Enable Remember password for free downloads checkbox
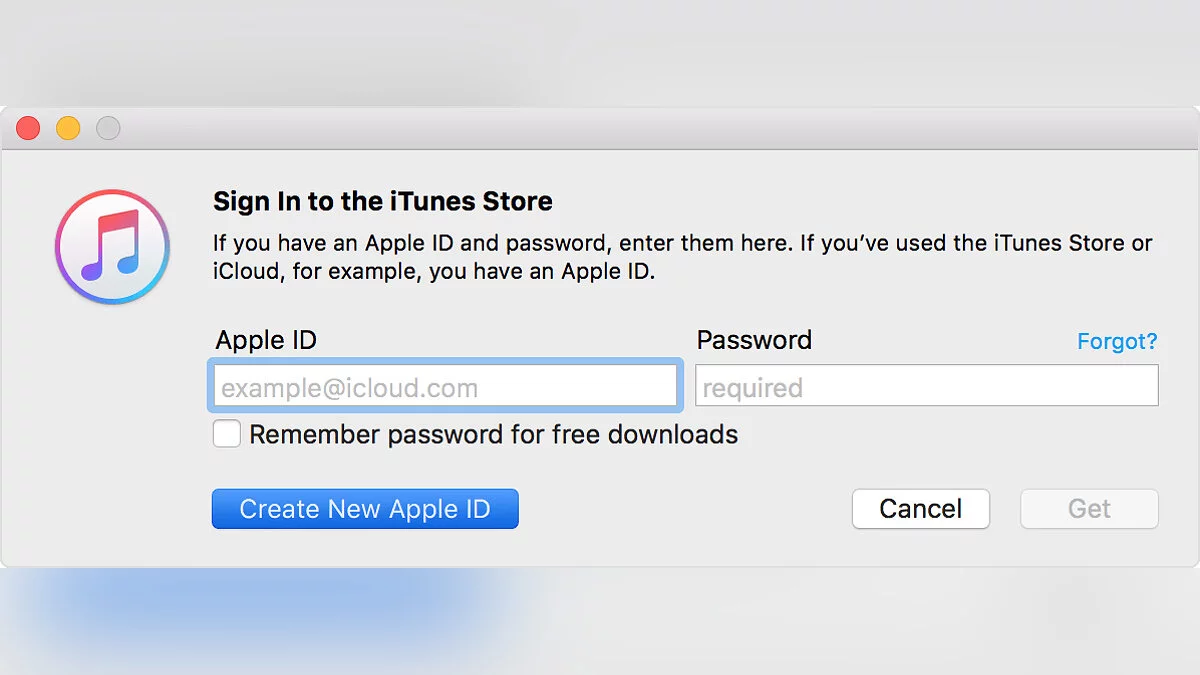Image resolution: width=1200 pixels, height=675 pixels. coord(227,434)
